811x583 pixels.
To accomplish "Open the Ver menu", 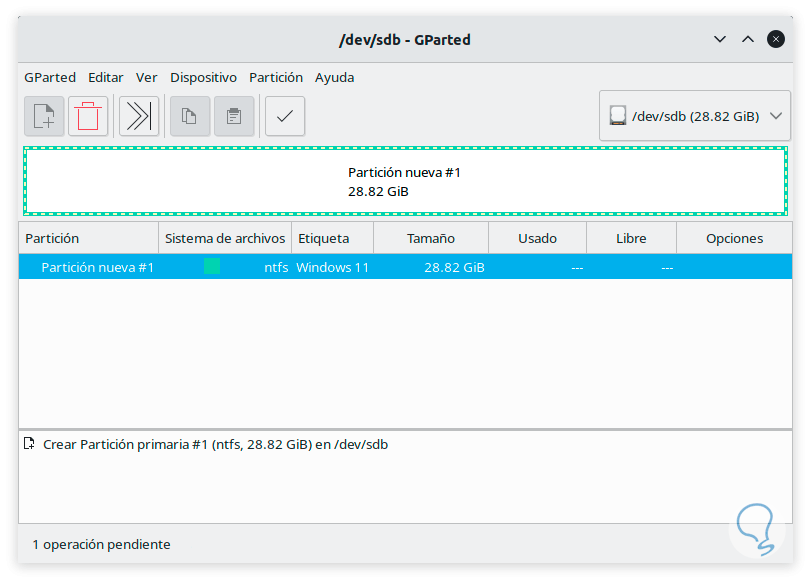I will pos(146,78).
